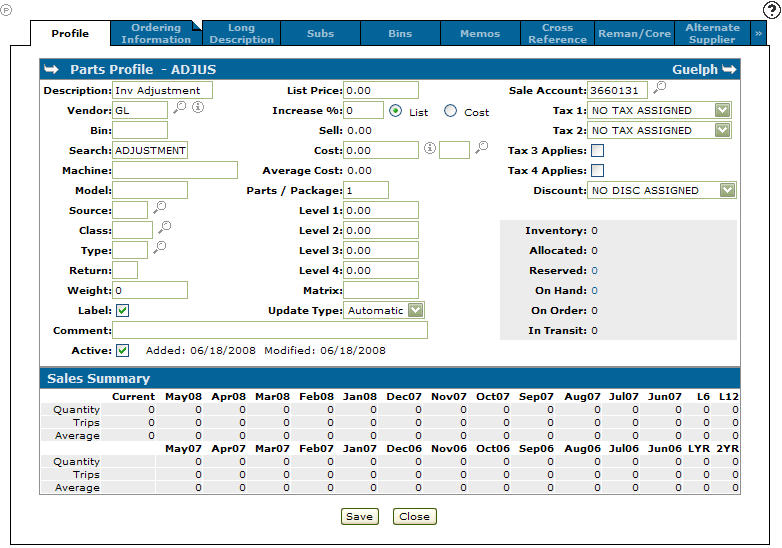Expand the Discount dropdown
This screenshot has width=782, height=548.
click(x=727, y=190)
